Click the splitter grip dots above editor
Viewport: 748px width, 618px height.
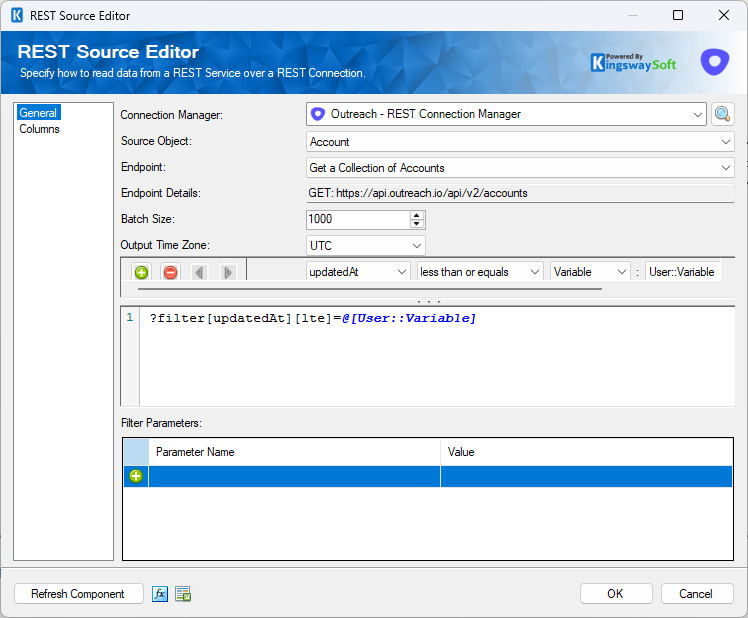428,302
